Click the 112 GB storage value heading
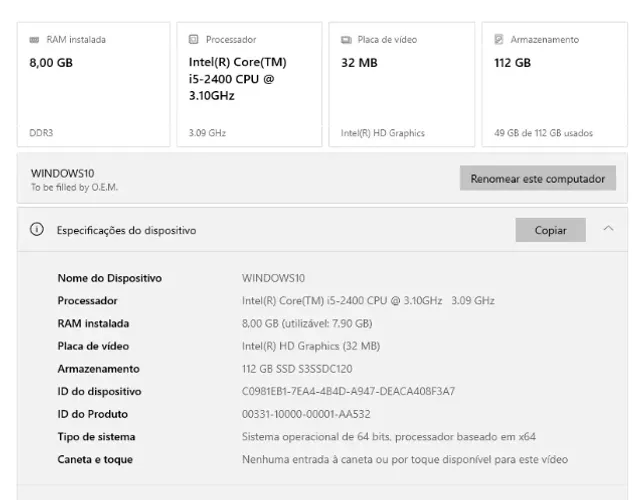This screenshot has height=500, width=644. coord(512,63)
